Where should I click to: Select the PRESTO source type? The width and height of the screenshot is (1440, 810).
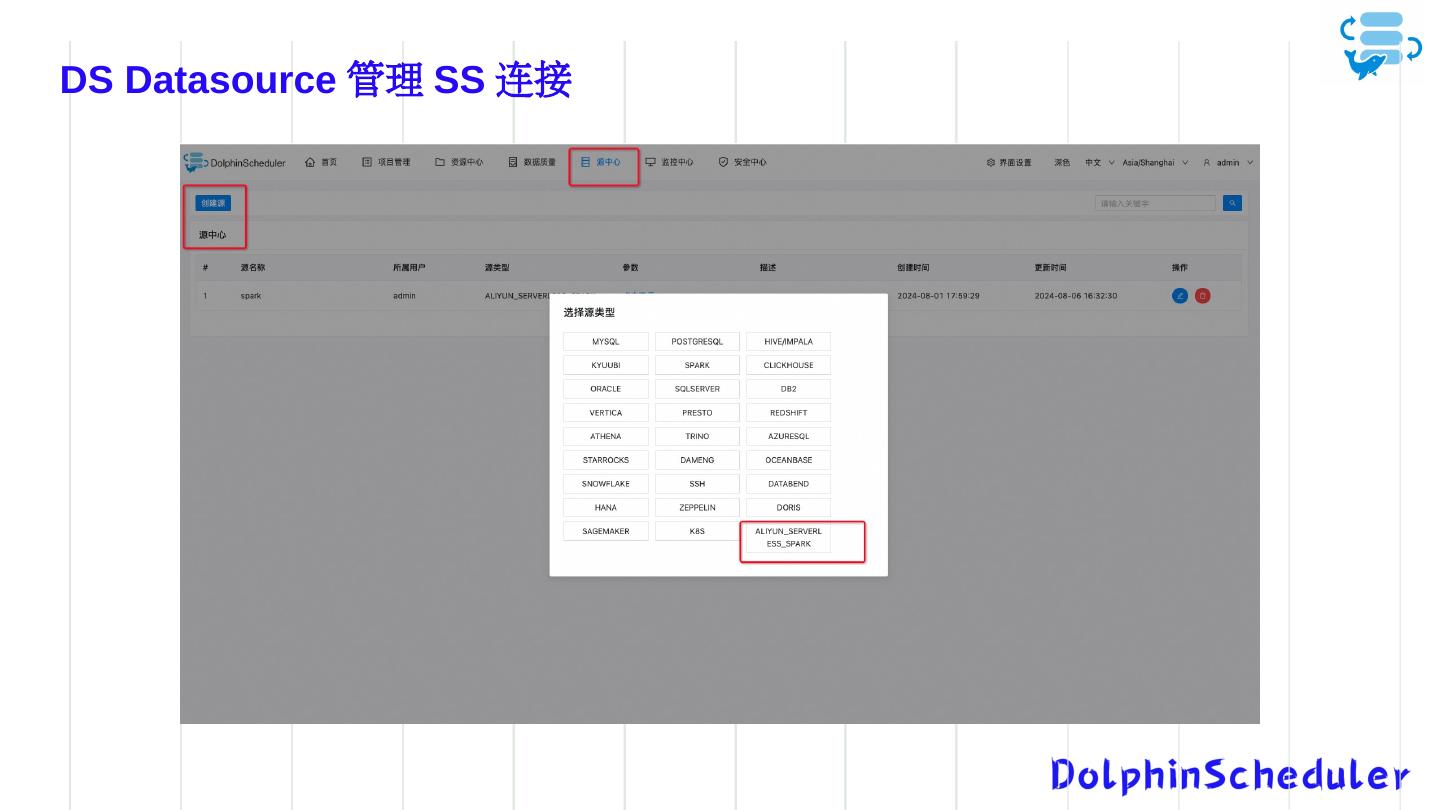[x=697, y=413]
